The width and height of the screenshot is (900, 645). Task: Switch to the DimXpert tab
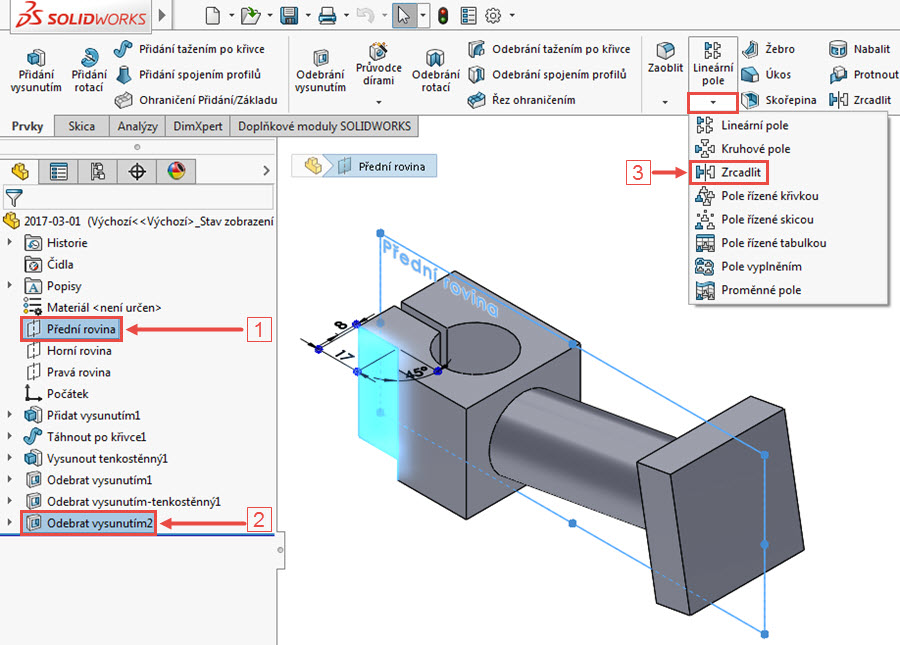point(197,126)
